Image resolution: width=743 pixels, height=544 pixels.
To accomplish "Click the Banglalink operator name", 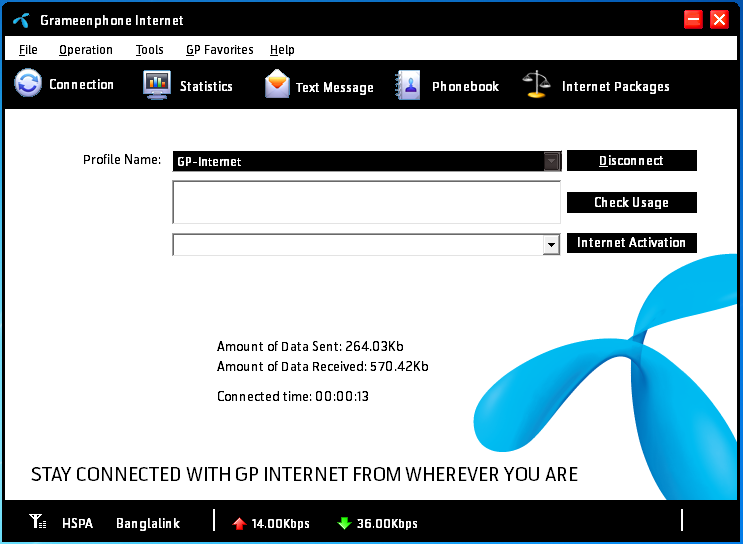I will tap(148, 523).
